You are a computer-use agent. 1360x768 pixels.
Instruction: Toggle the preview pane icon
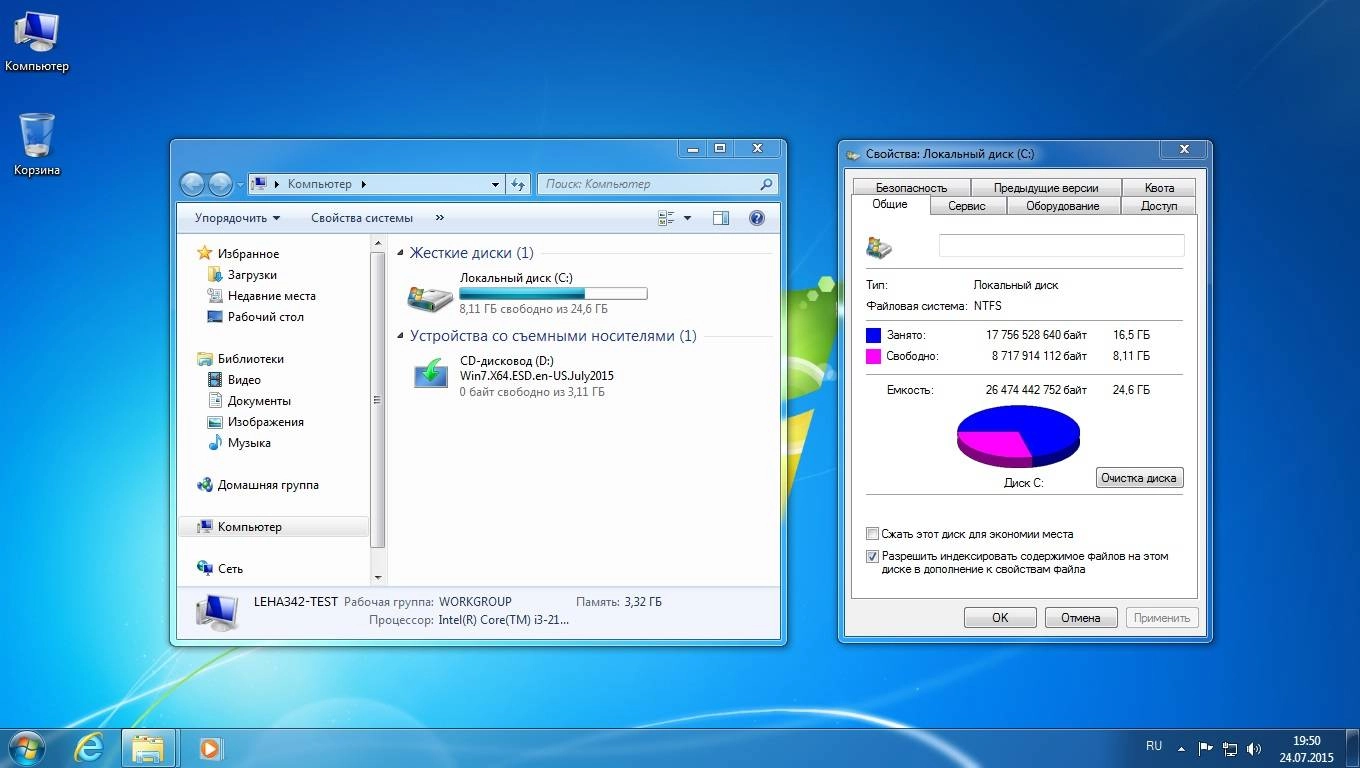pyautogui.click(x=721, y=218)
